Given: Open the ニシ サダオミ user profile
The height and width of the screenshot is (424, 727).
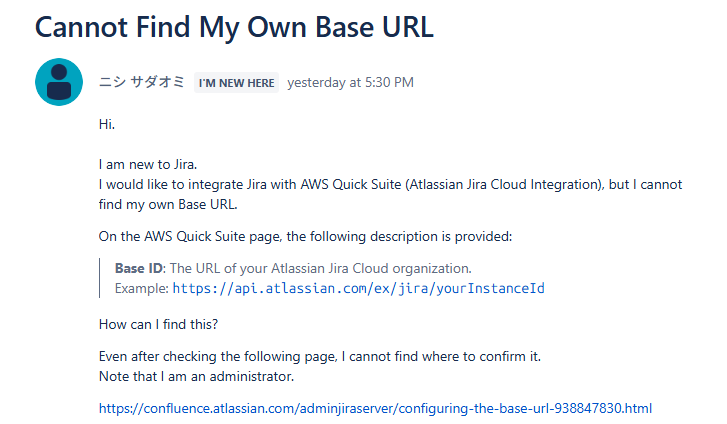Looking at the screenshot, I should [x=141, y=83].
